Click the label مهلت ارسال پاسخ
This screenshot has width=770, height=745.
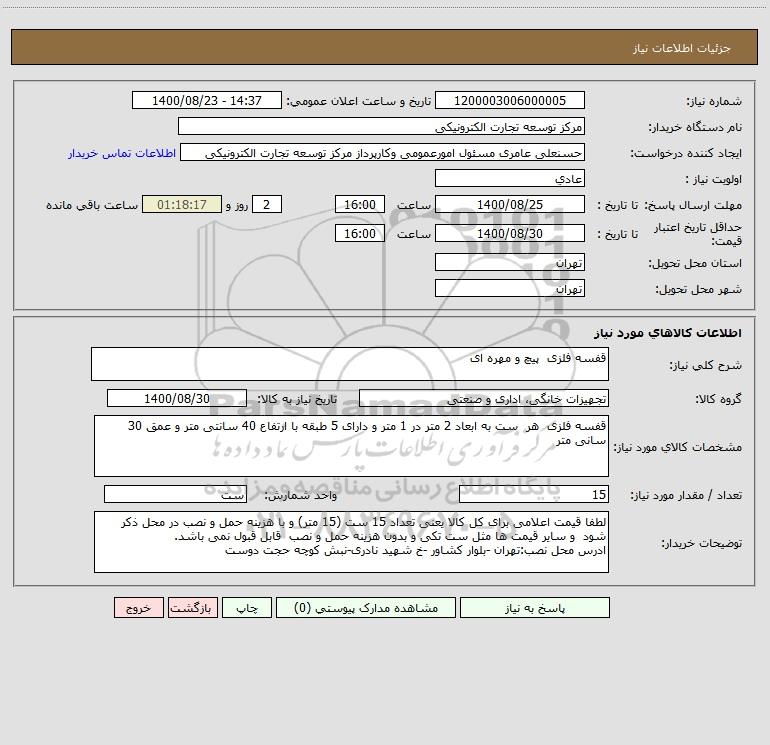pos(693,205)
